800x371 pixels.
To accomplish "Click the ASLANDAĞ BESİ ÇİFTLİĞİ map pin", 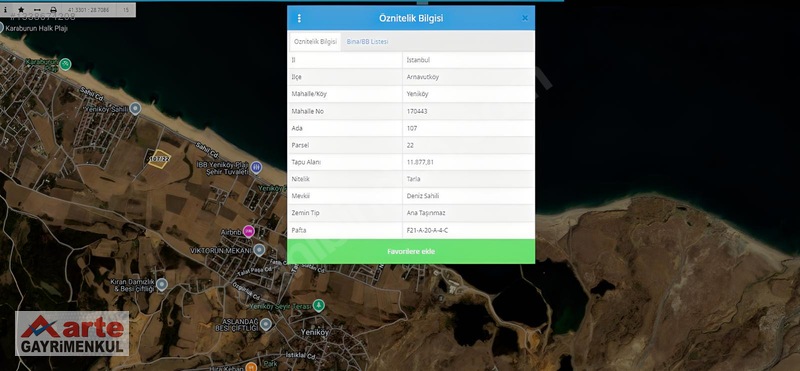I will point(266,324).
